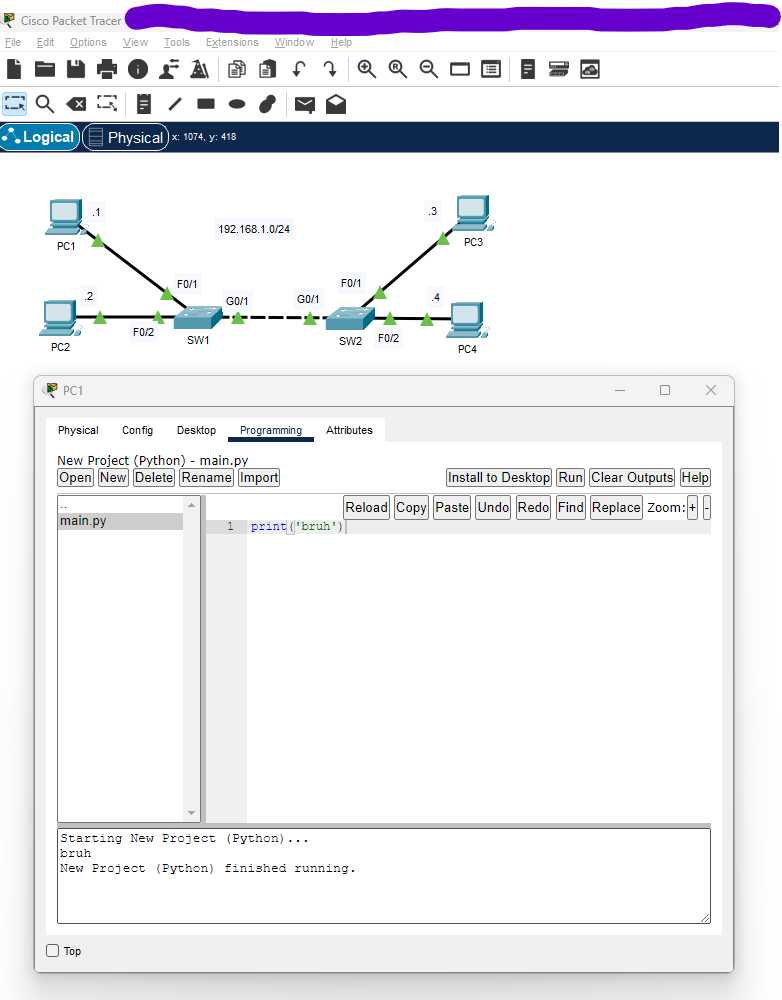This screenshot has height=1000, width=782.
Task: Click the Undo arrow icon in main toolbar
Action: pyautogui.click(x=299, y=69)
